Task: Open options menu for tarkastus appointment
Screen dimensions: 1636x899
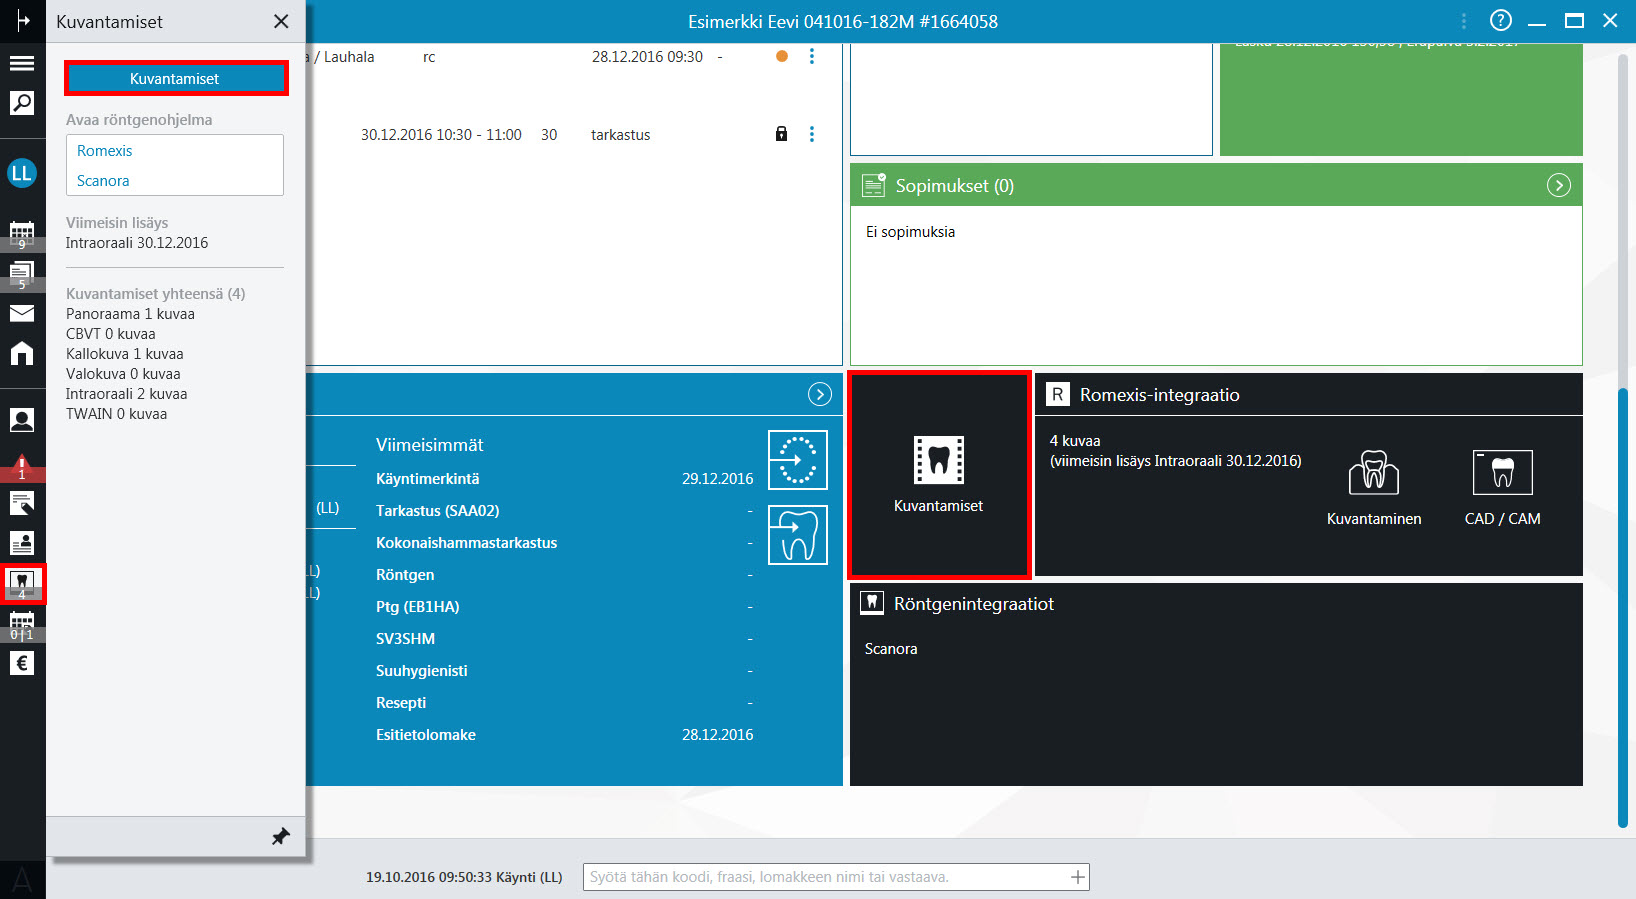Action: coord(812,134)
